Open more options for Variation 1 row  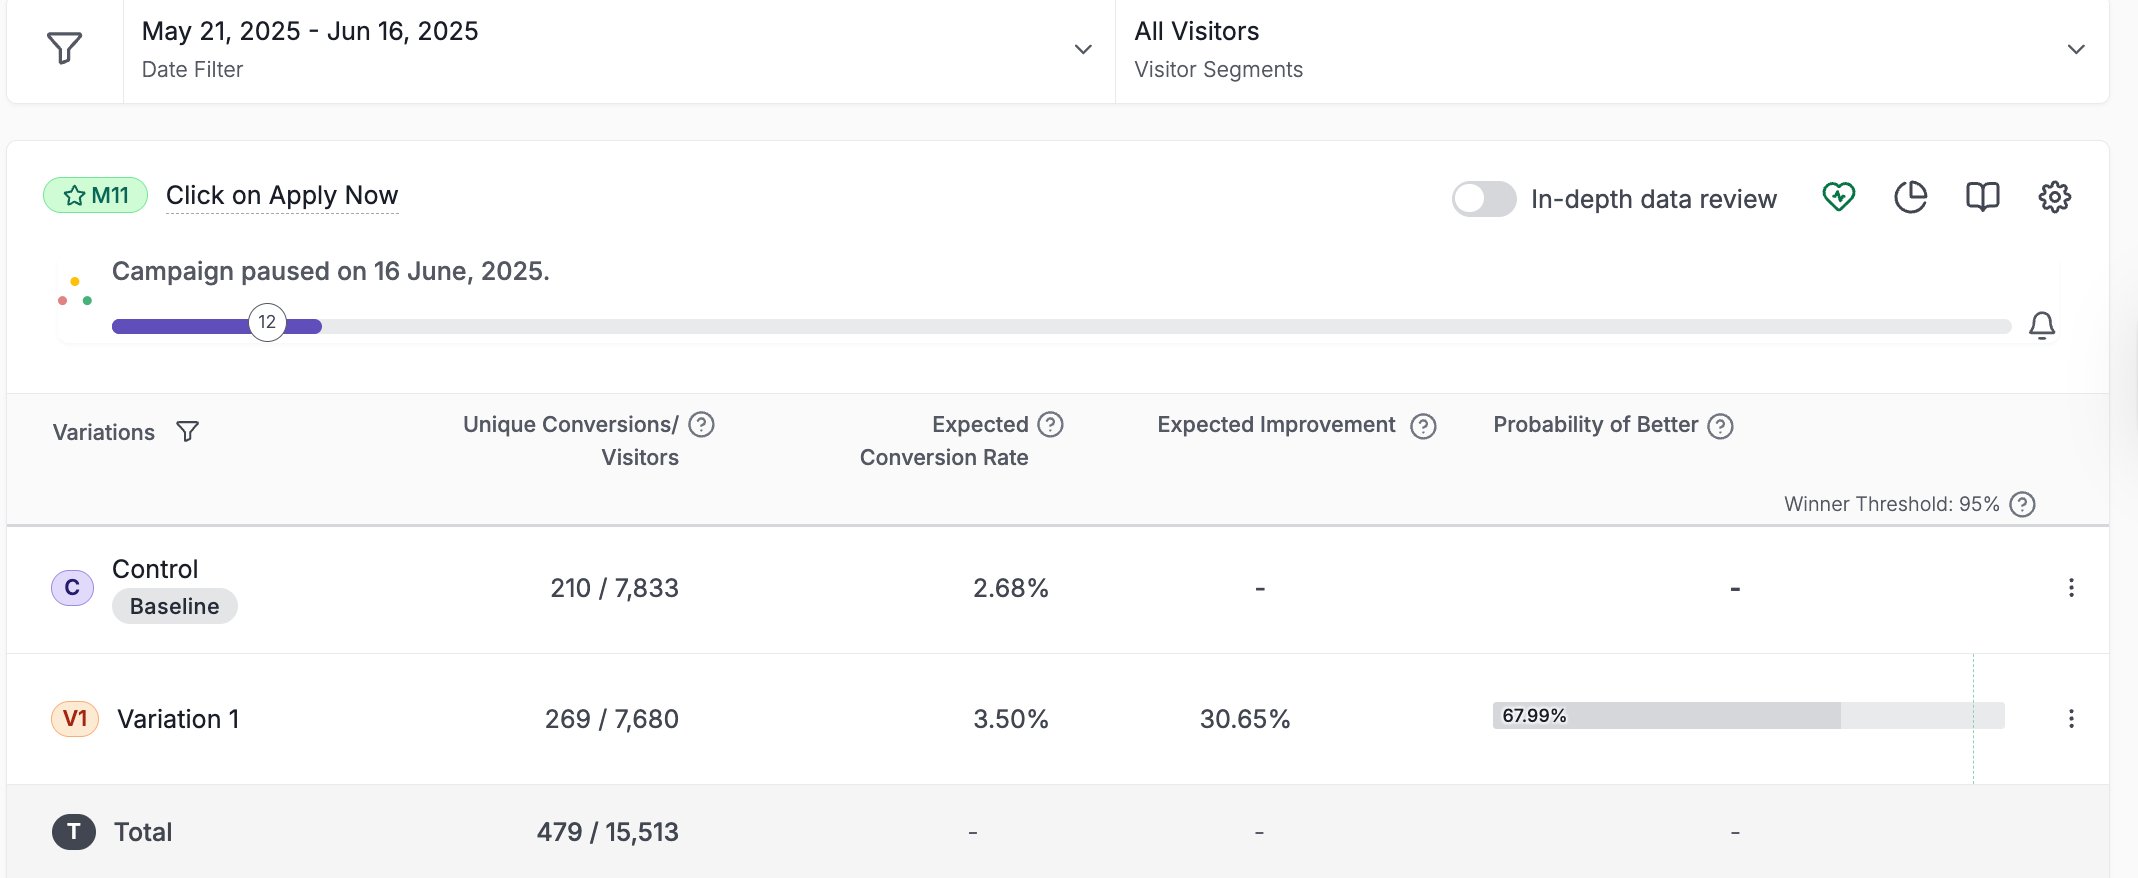point(2071,719)
